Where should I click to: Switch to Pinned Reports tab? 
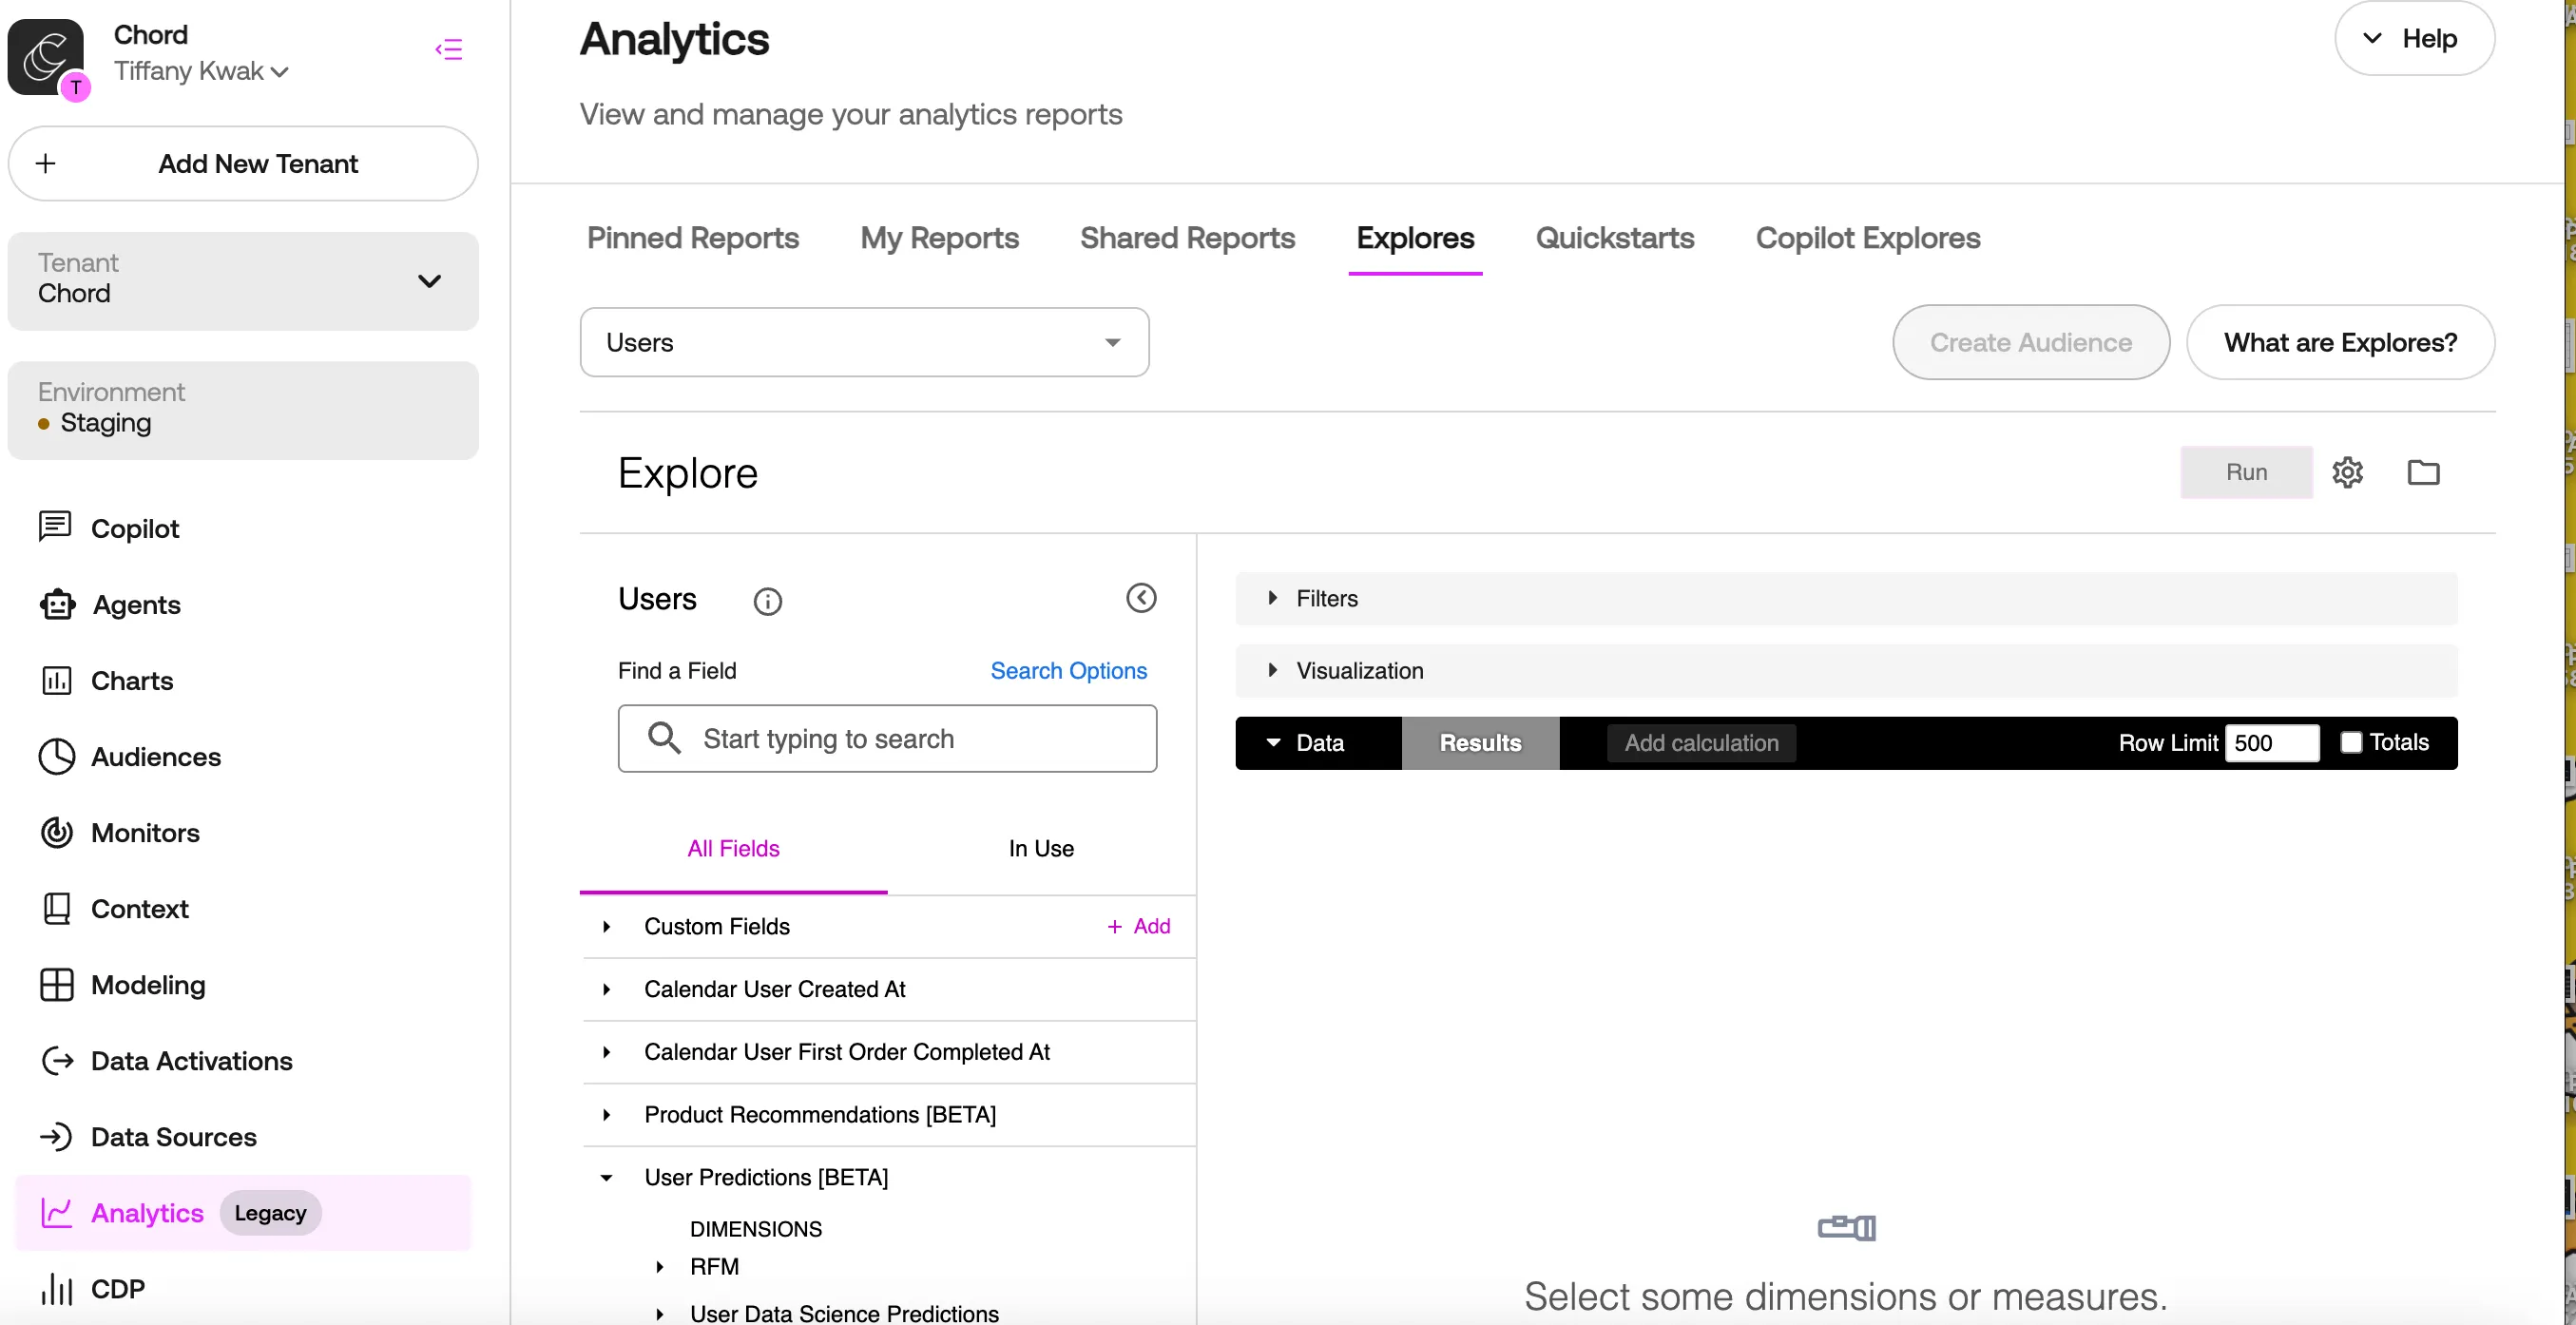(x=692, y=238)
